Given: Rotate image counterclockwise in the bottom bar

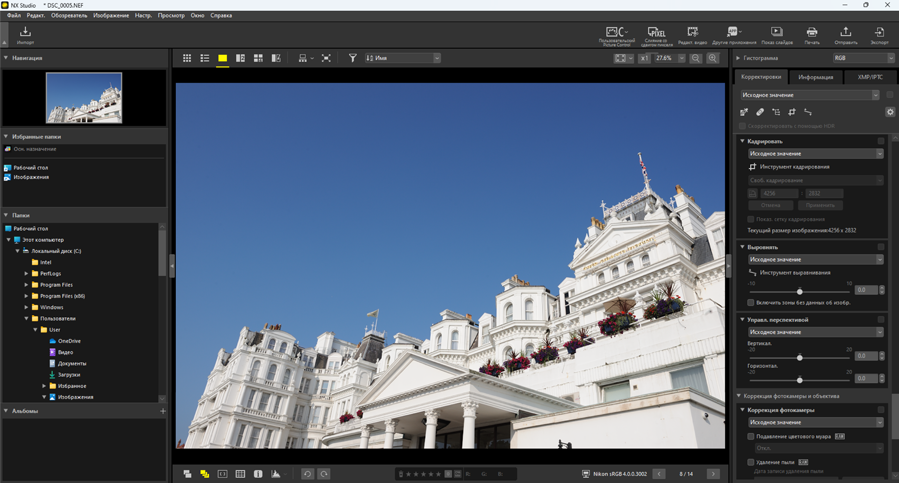Looking at the screenshot, I should (307, 474).
